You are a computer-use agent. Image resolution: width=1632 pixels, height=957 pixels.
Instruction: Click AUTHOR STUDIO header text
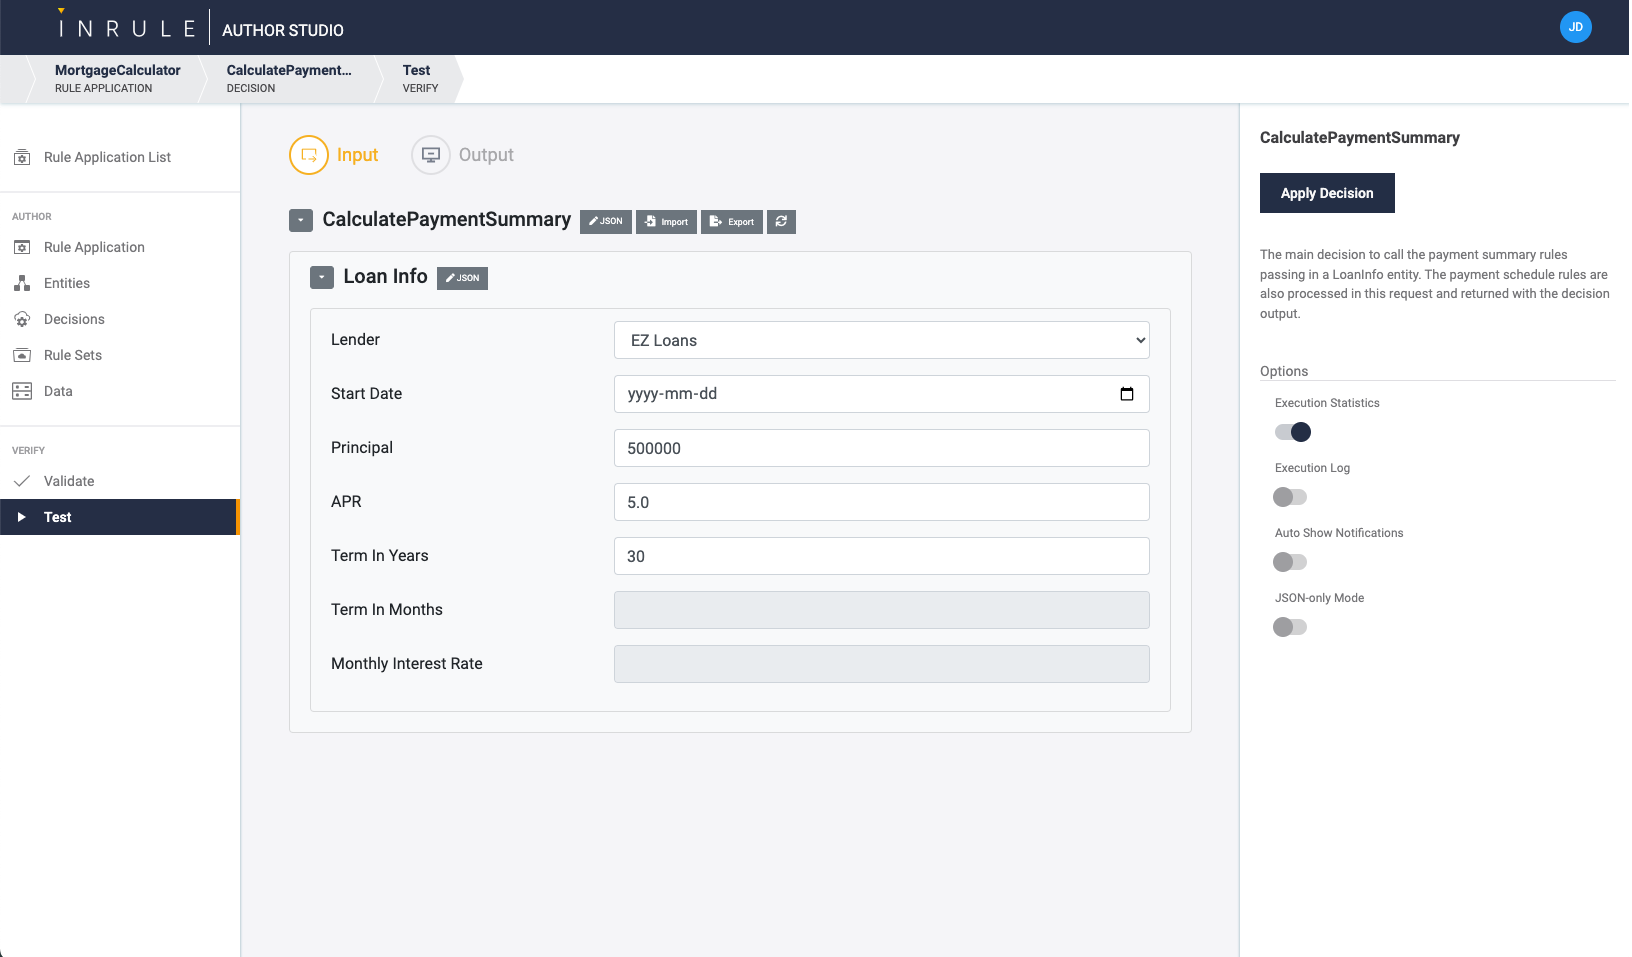(283, 30)
